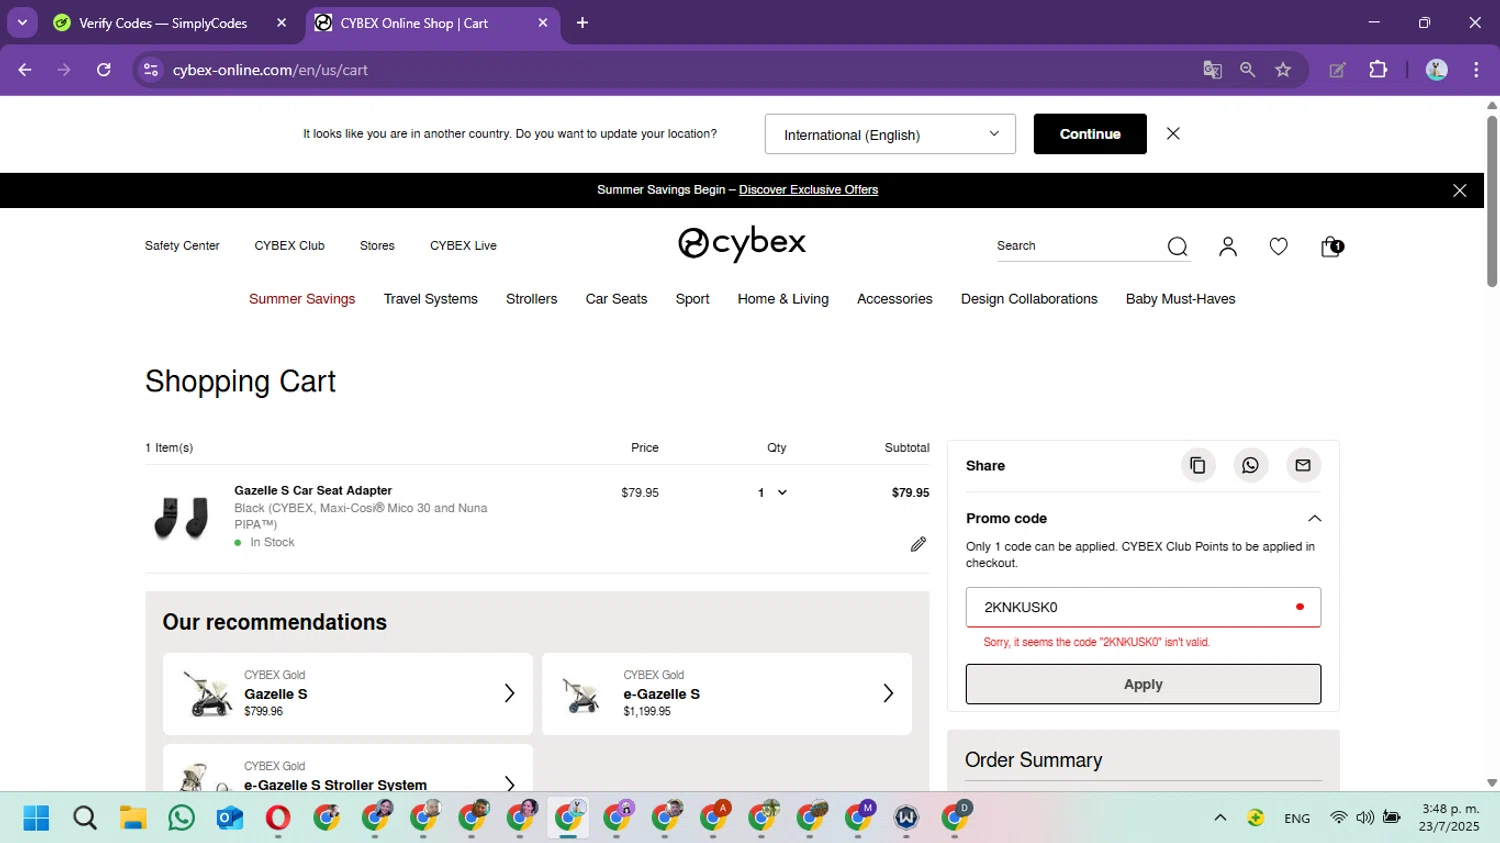Collapse the Promo code section
This screenshot has height=843, width=1500.
tap(1315, 518)
